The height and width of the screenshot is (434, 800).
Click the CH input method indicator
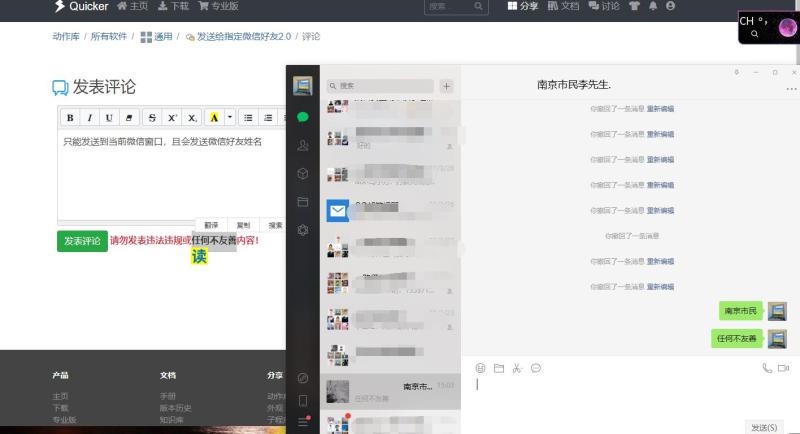(746, 21)
